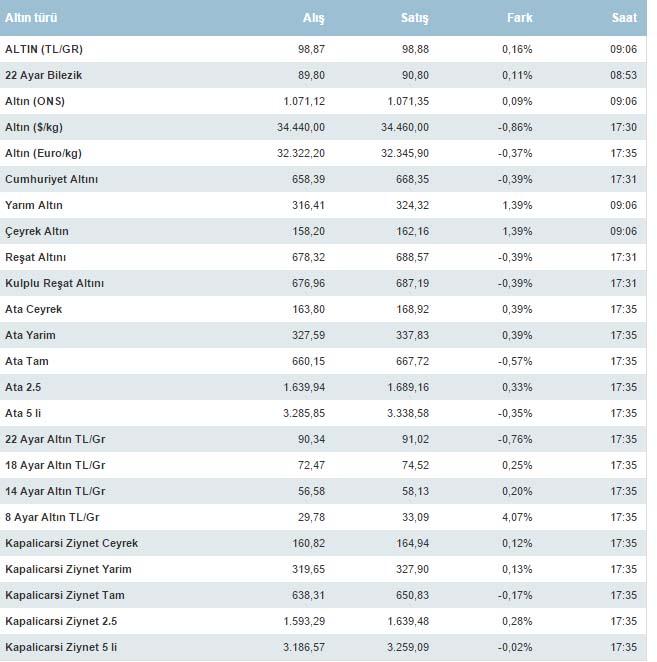Click the "Çeyrek Altın" row name

click(x=37, y=231)
